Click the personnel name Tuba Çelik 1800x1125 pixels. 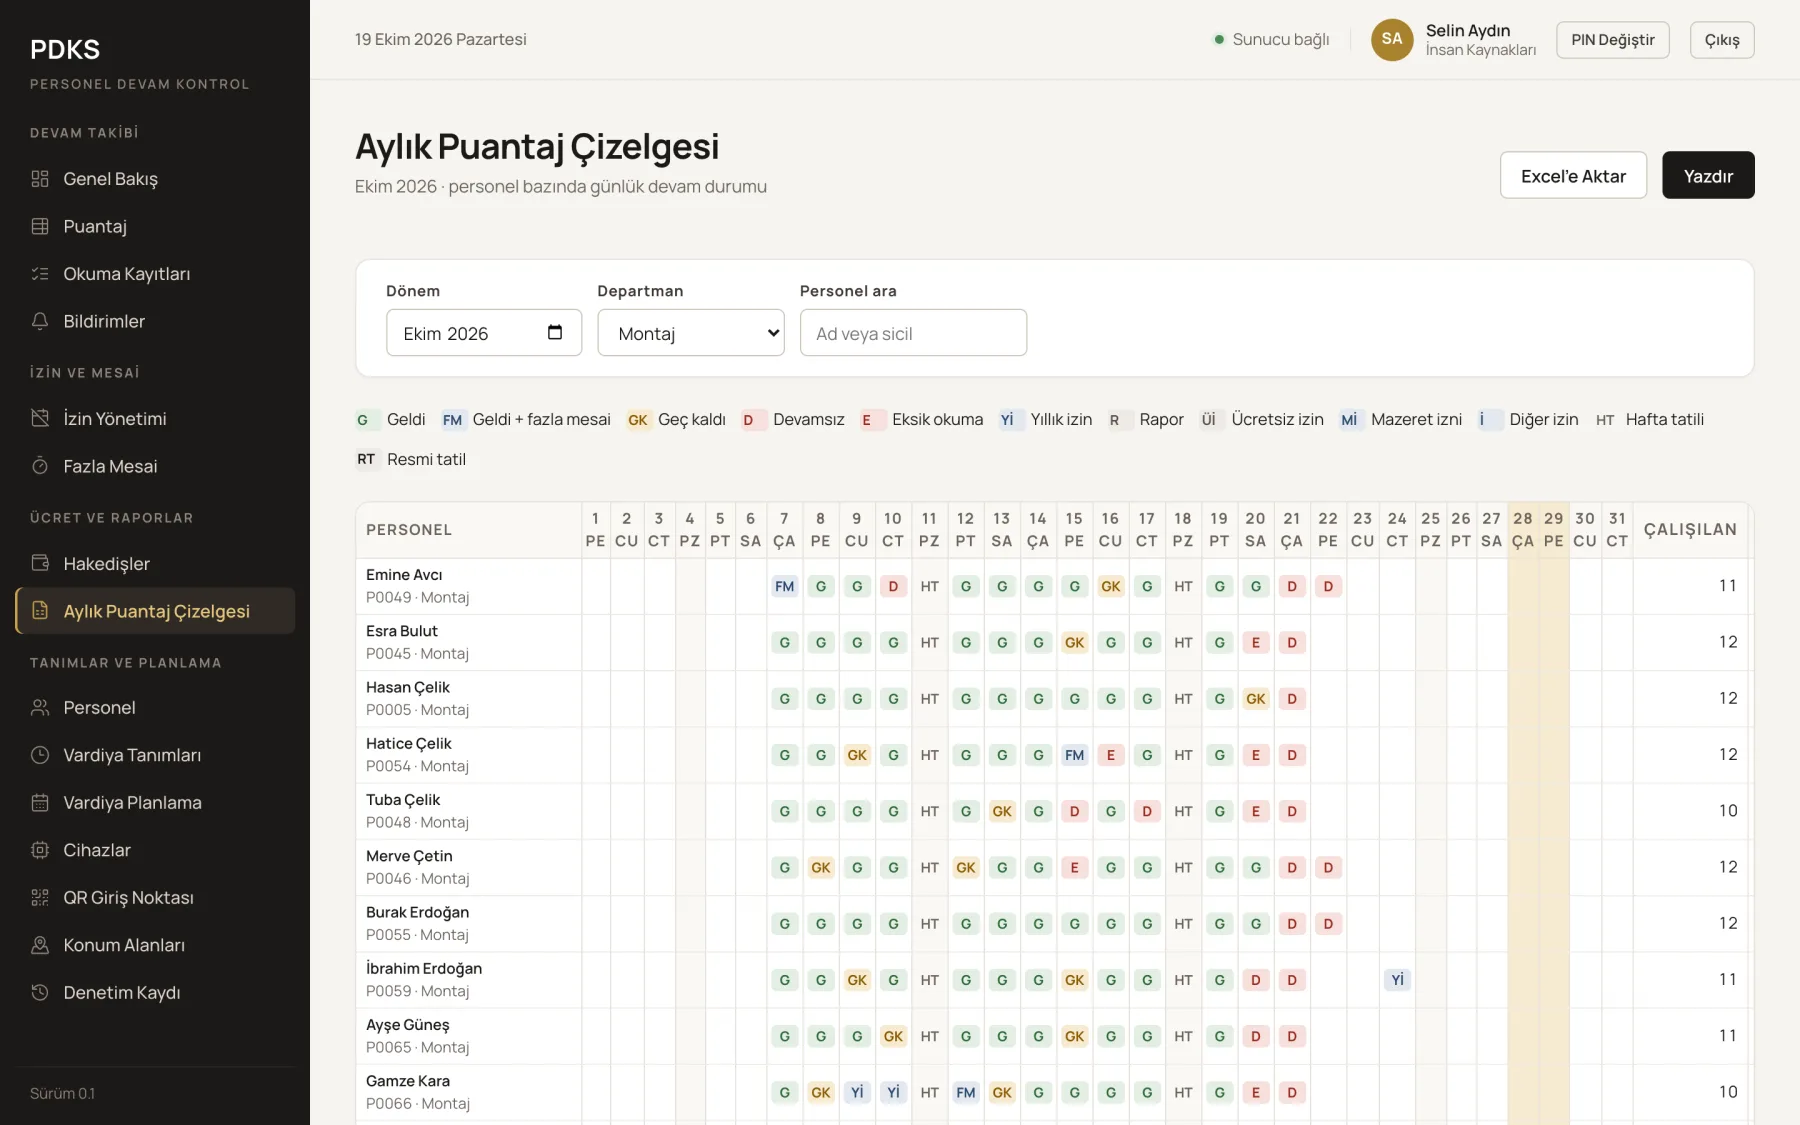coord(403,800)
